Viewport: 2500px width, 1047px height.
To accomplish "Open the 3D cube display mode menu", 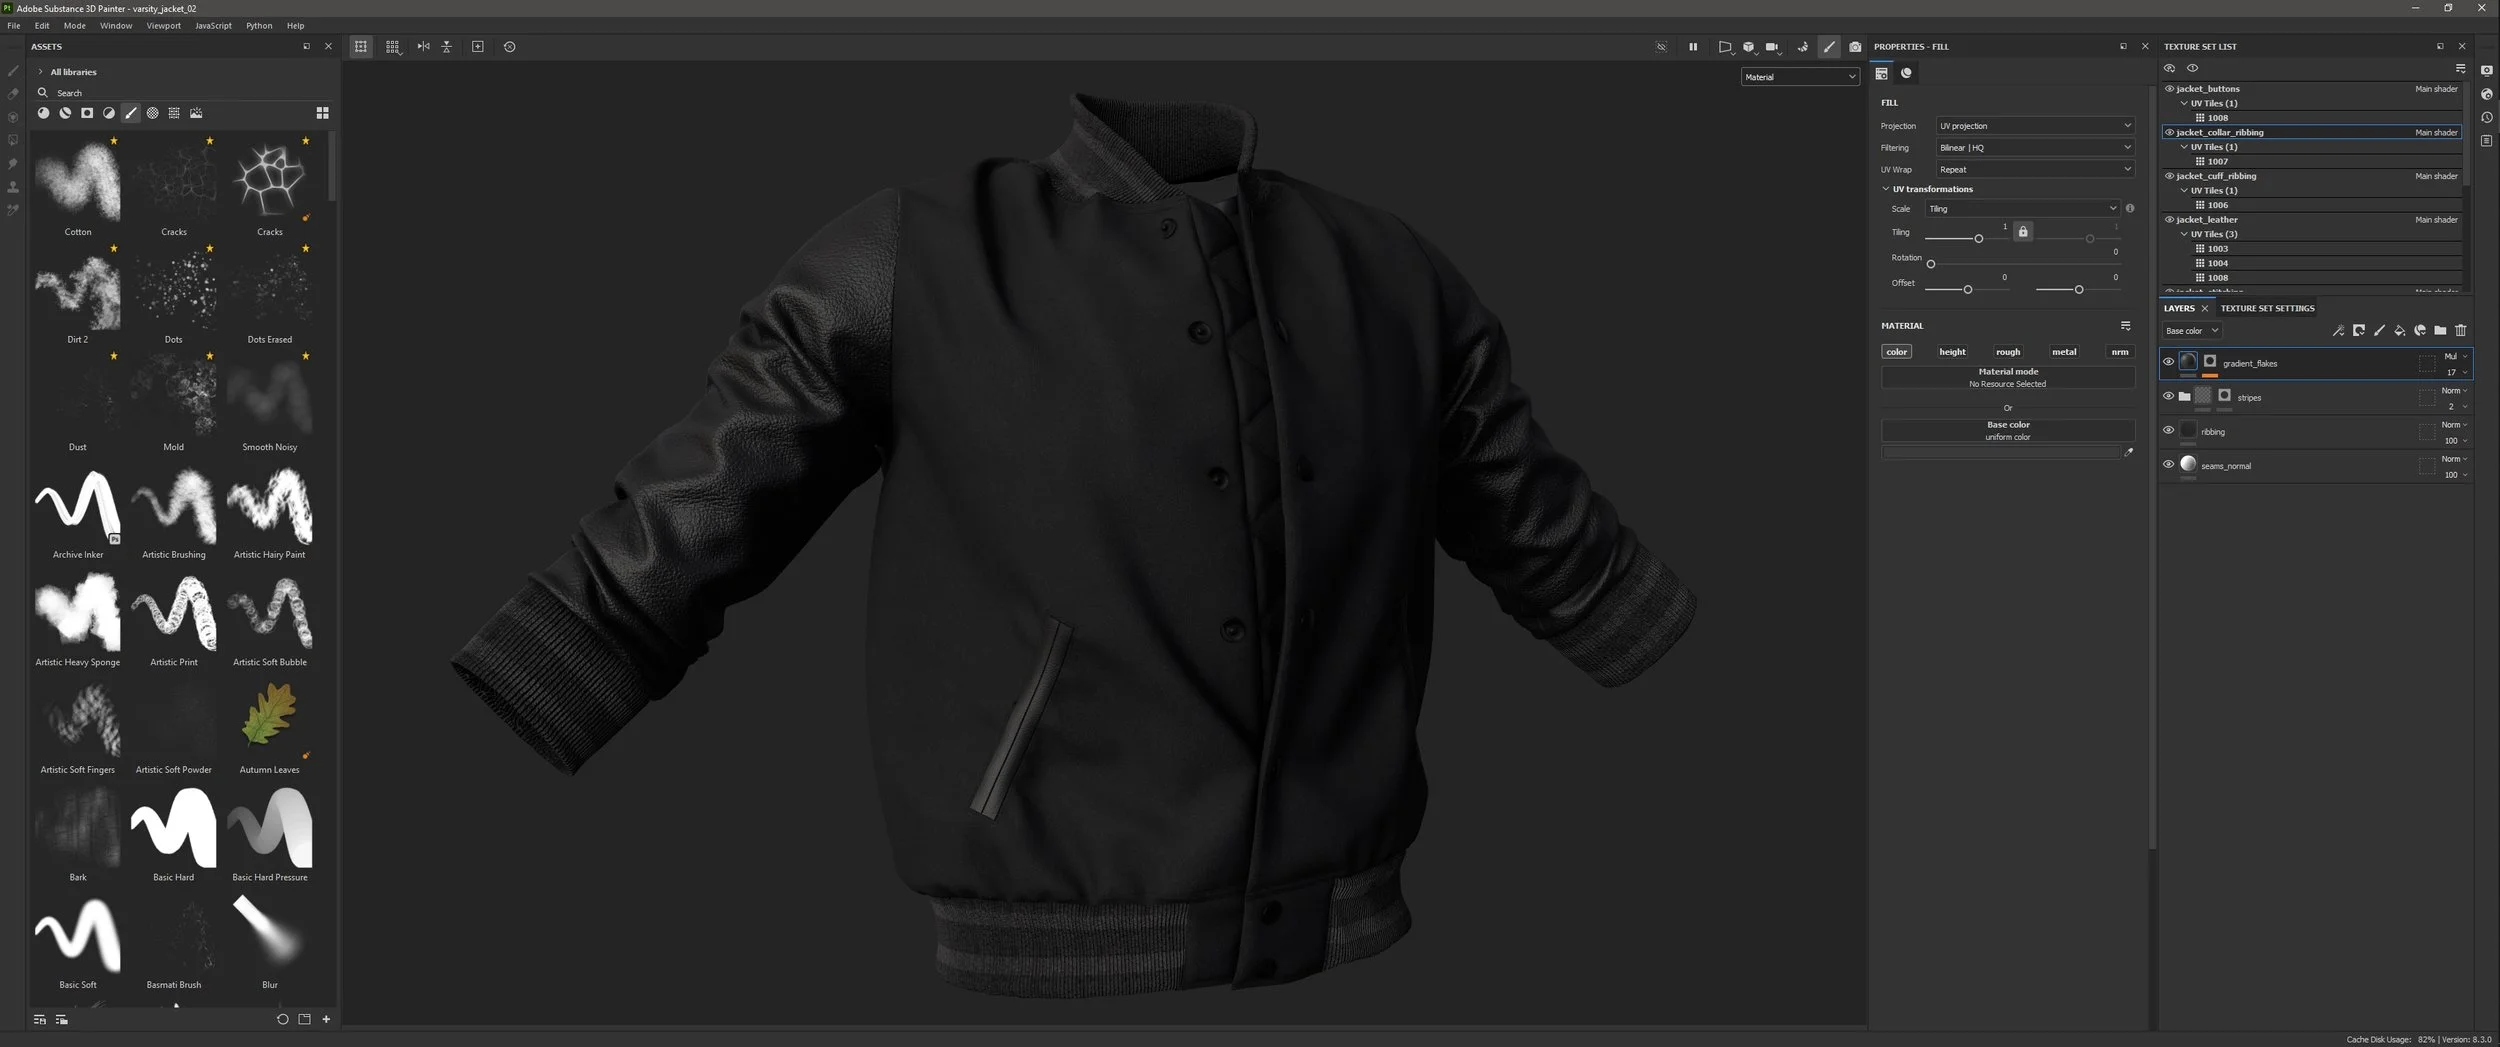I will click(1748, 46).
